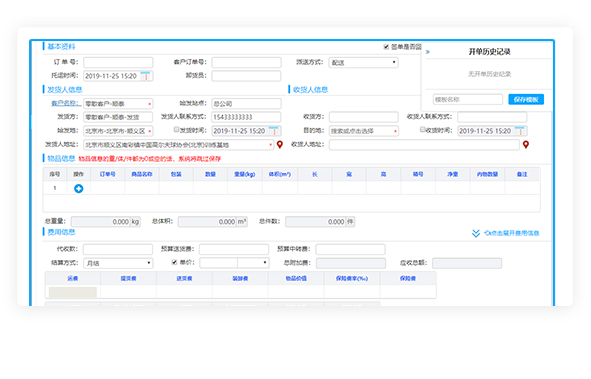Open 目的地 search selector

click(363, 131)
